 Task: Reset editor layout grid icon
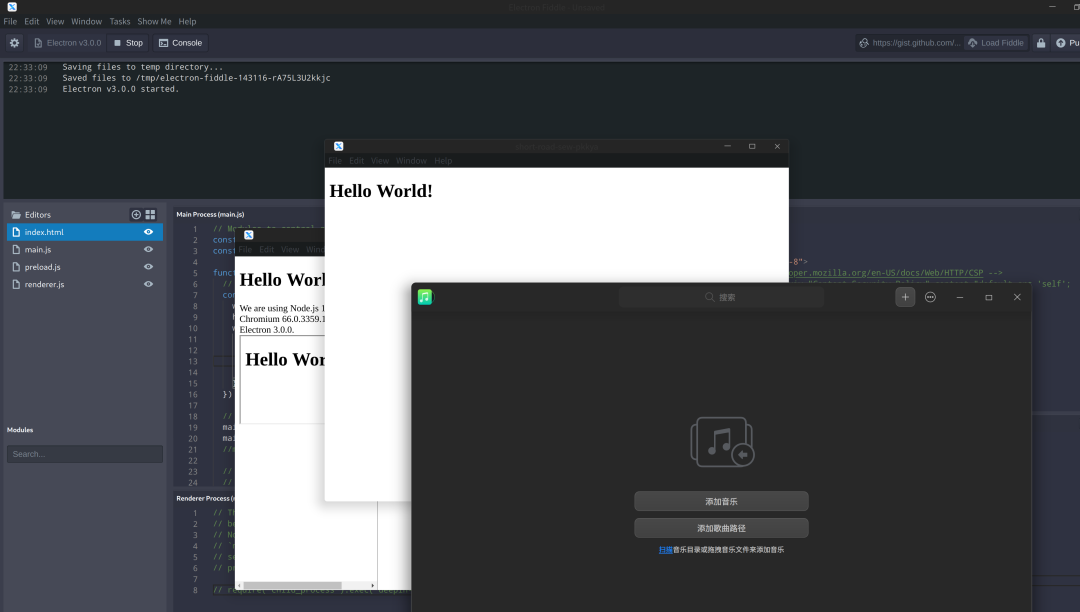150,215
